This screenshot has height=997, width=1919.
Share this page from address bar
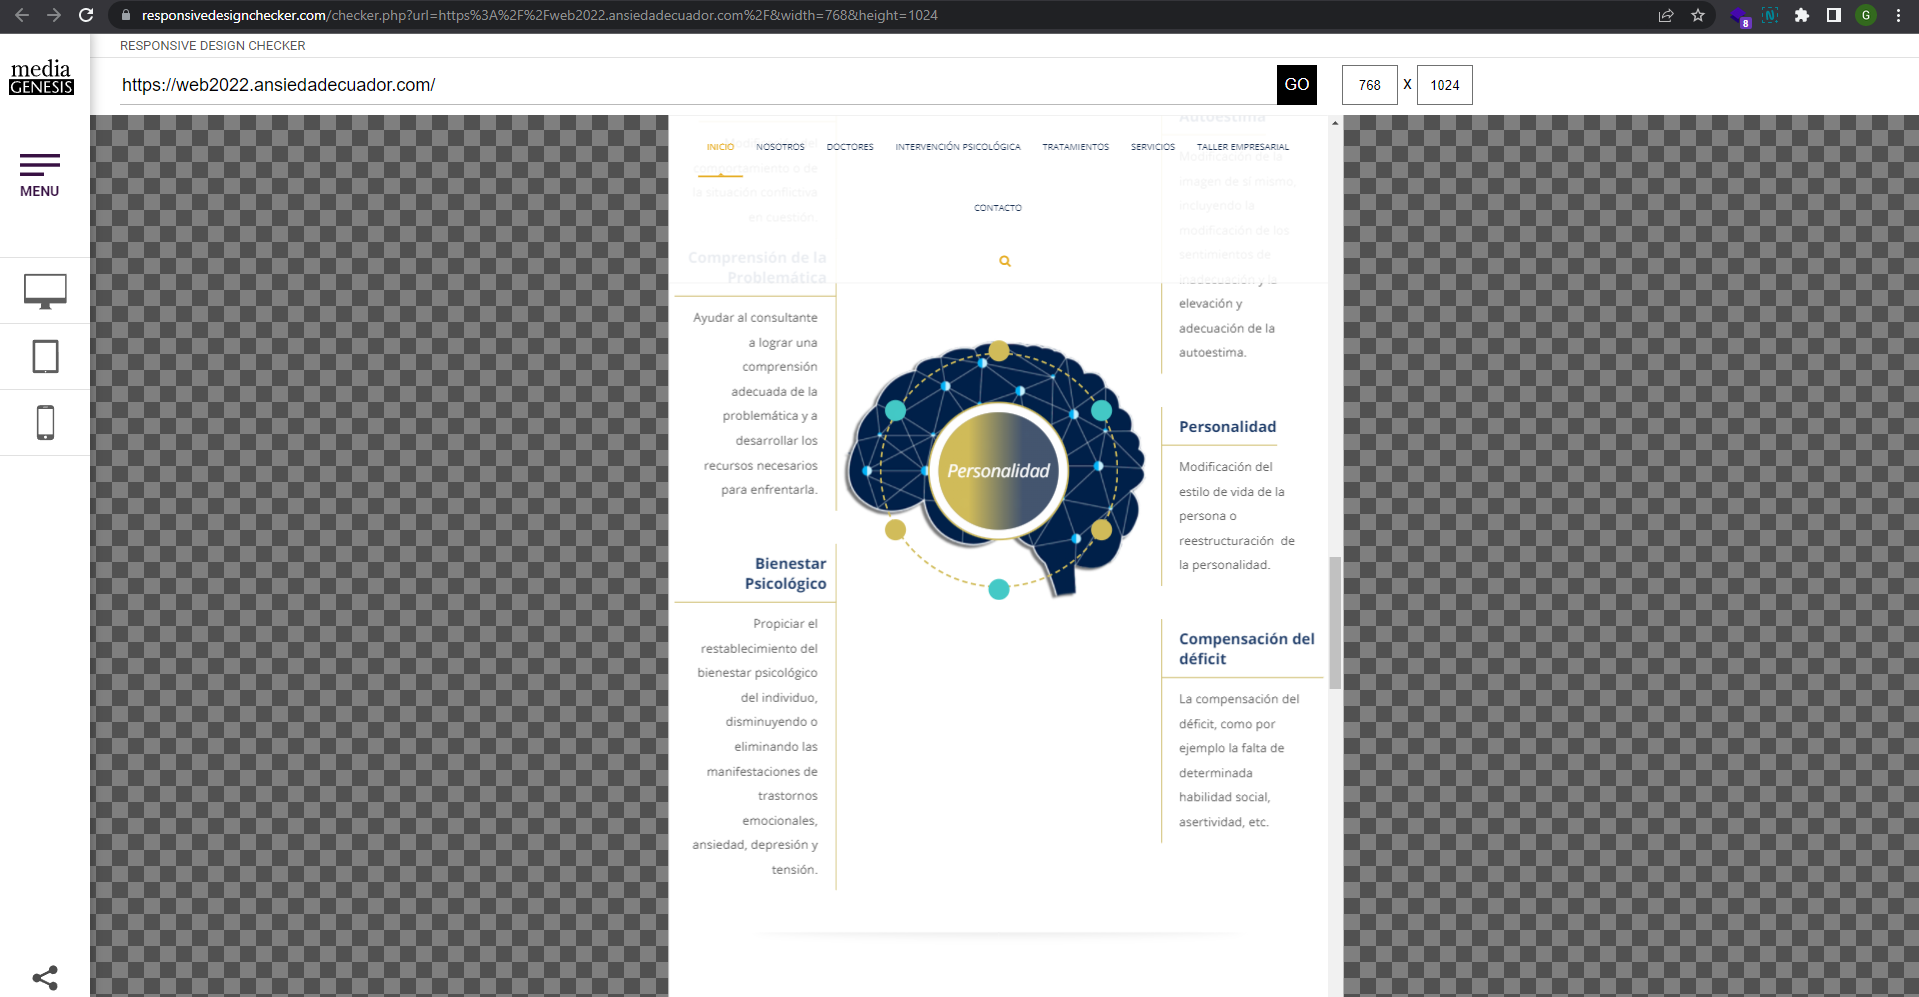click(x=1666, y=15)
